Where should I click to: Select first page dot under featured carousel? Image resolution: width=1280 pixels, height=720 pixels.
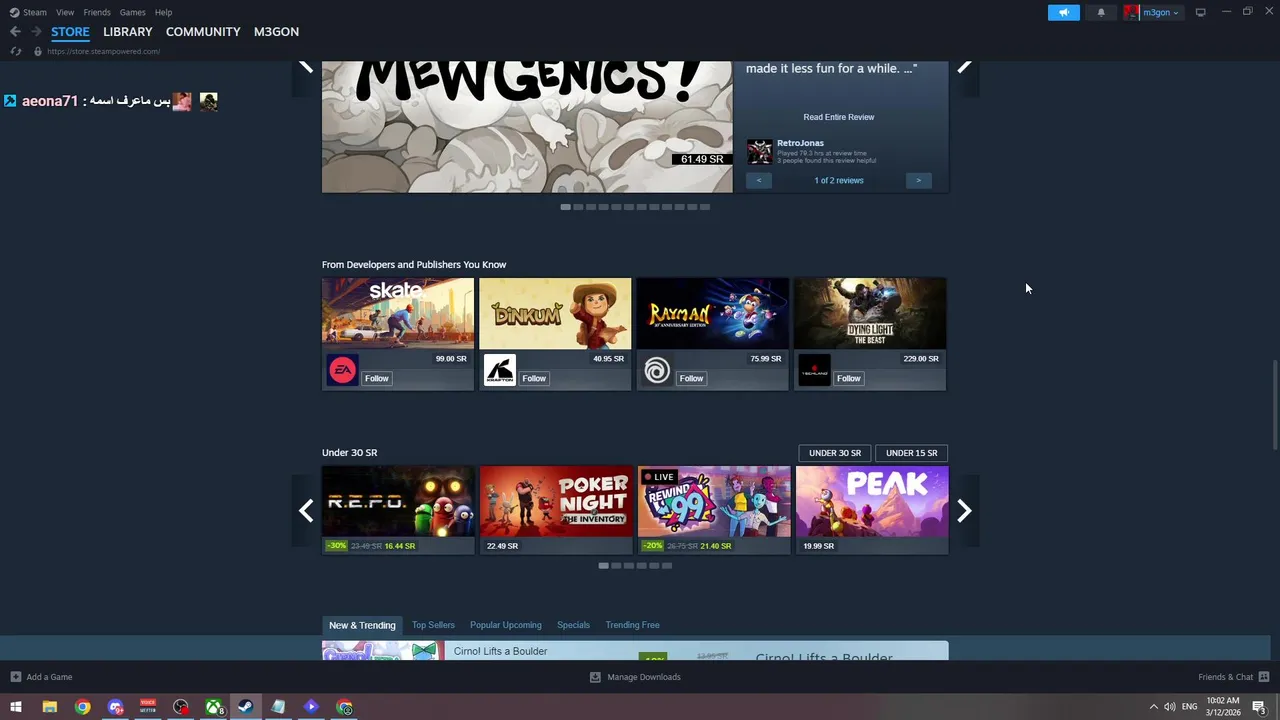(565, 207)
